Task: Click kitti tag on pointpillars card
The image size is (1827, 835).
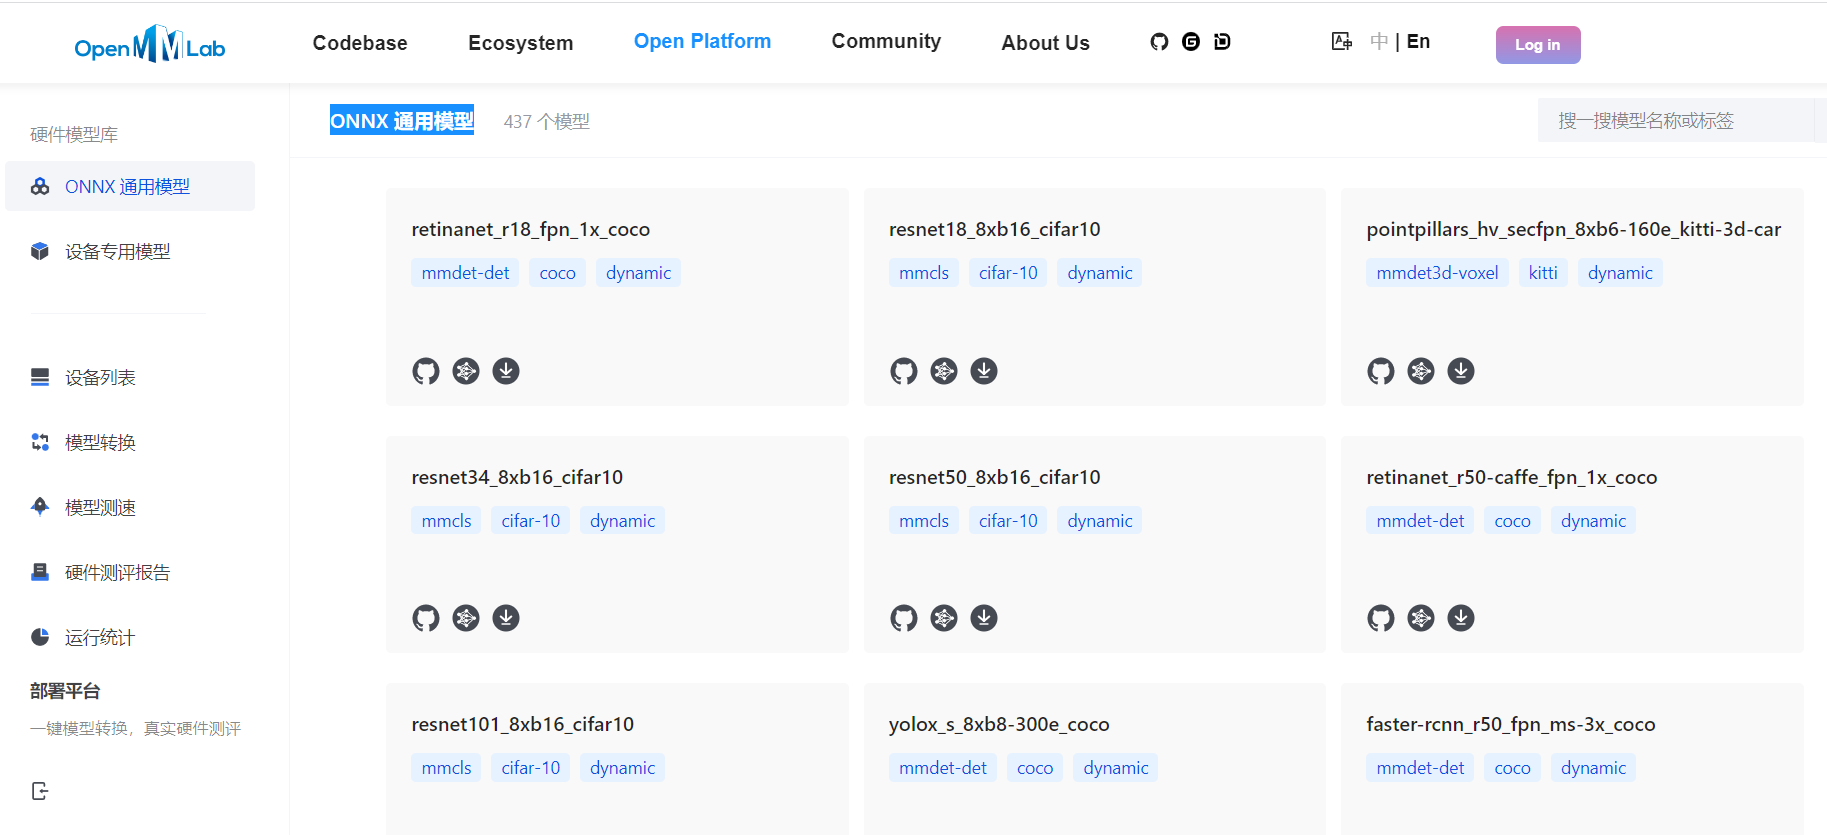Action: coord(1543,273)
